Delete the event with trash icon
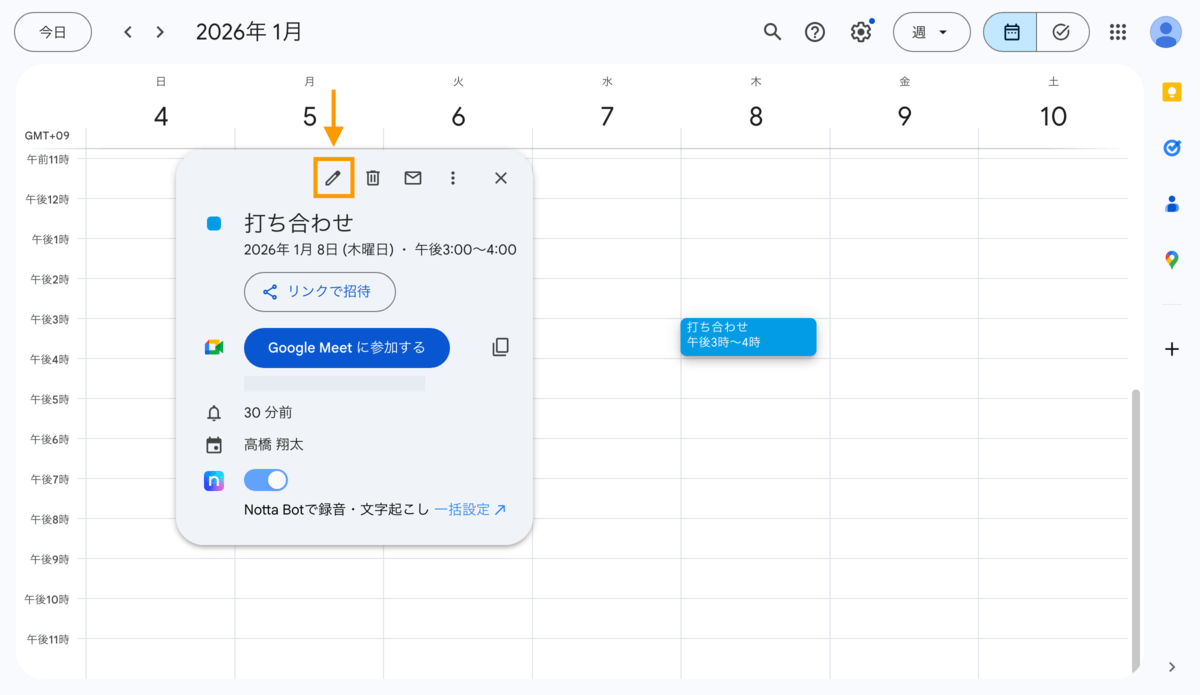 373,178
